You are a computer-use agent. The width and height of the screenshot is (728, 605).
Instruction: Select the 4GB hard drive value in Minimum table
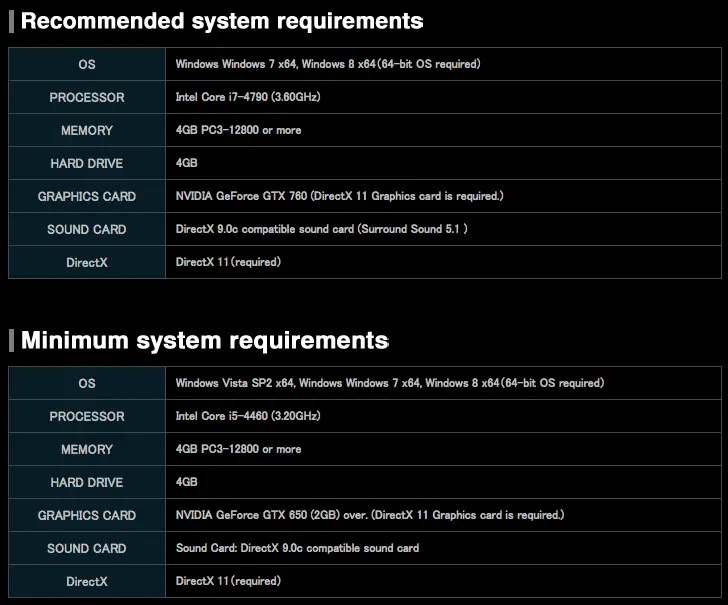click(x=187, y=482)
